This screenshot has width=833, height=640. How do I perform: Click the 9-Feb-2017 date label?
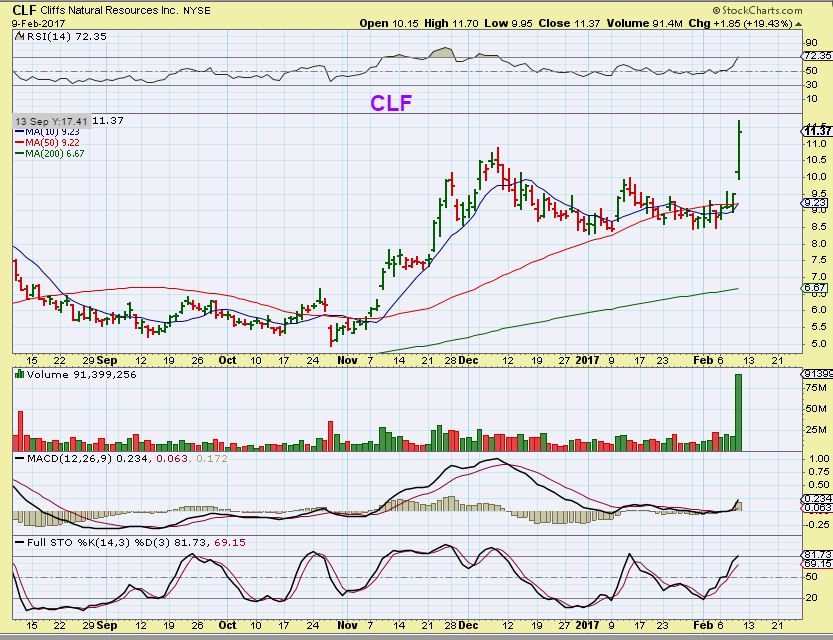tap(38, 23)
